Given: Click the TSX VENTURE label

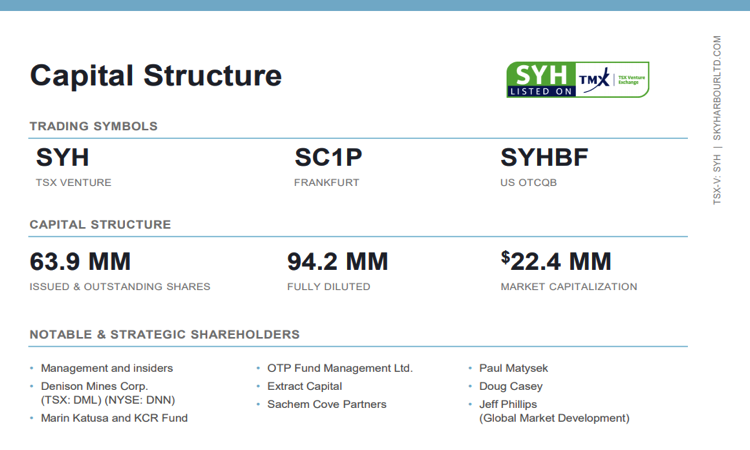Looking at the screenshot, I should 74,183.
